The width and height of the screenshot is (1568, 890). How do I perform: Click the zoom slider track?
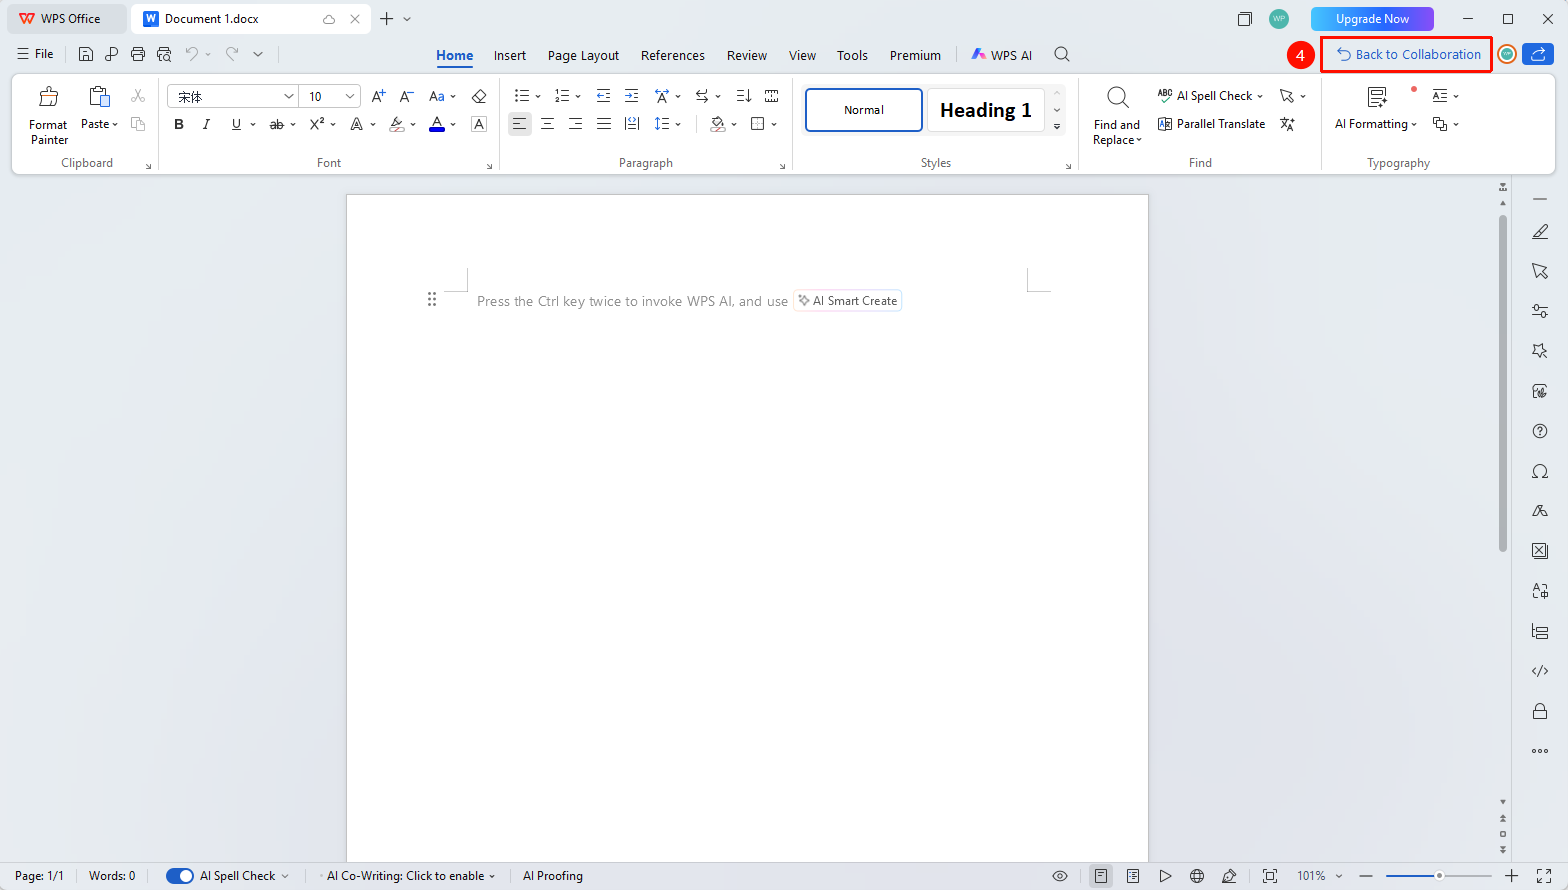click(x=1438, y=876)
